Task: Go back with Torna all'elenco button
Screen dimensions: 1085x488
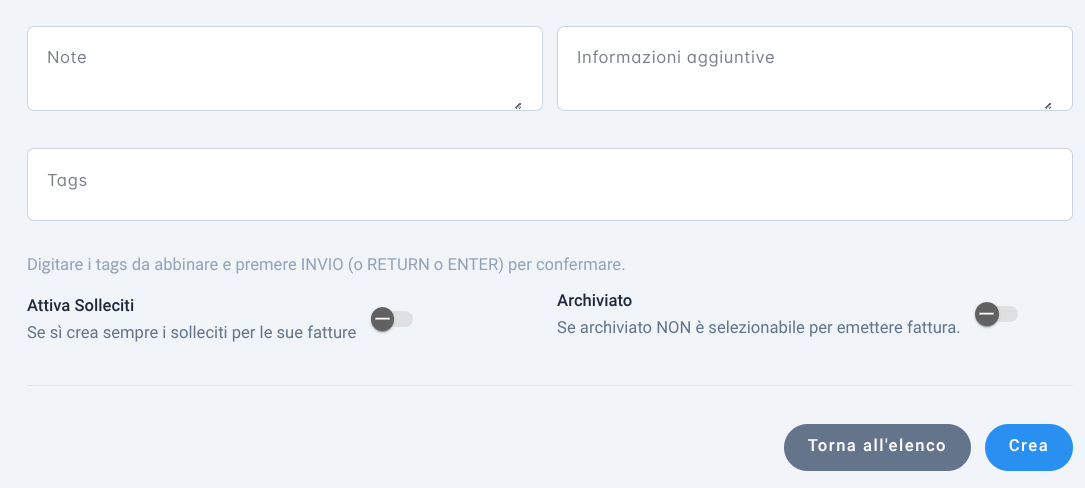Action: [x=877, y=447]
